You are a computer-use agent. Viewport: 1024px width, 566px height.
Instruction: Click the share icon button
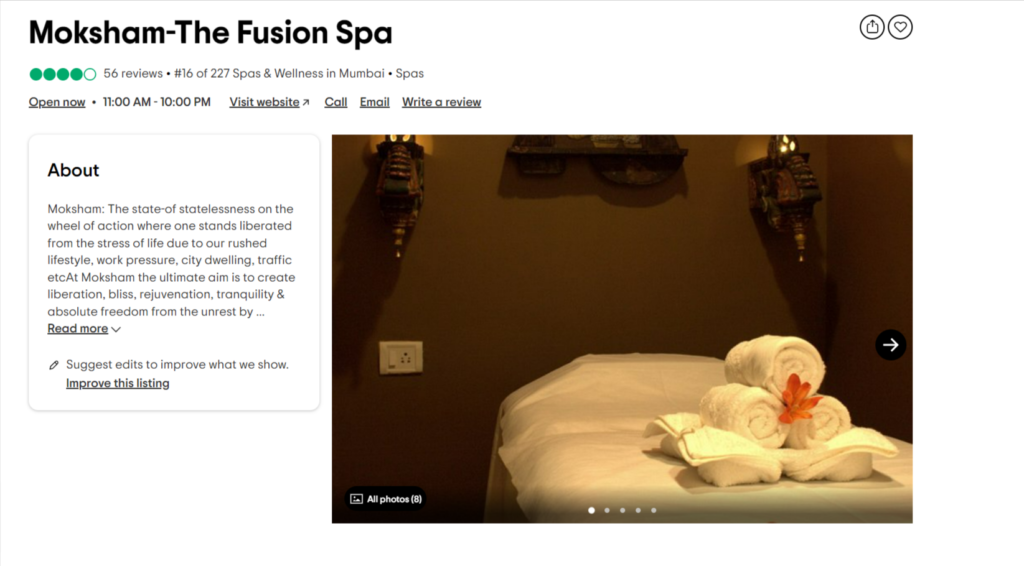(x=872, y=27)
